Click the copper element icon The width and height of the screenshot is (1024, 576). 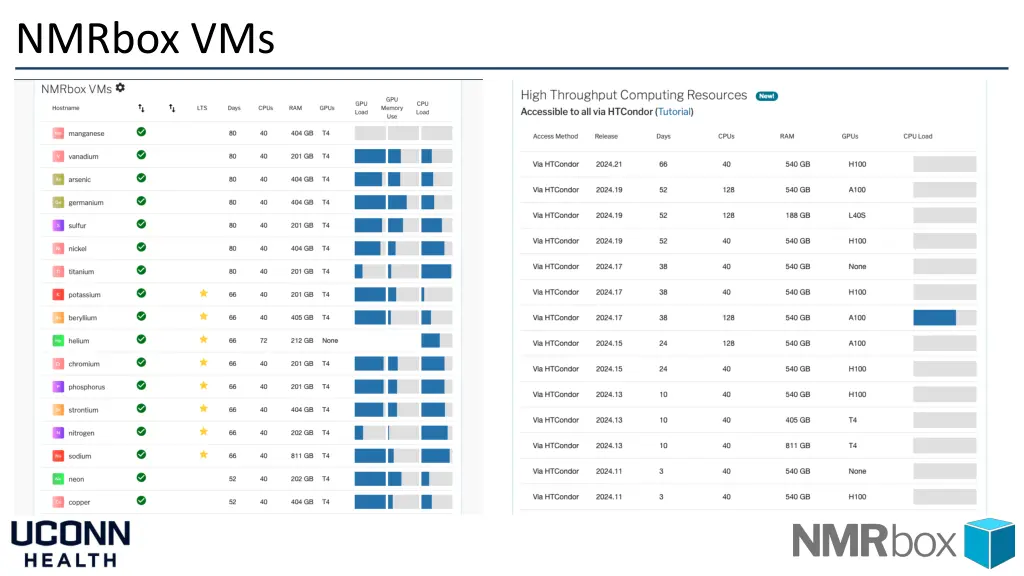[58, 502]
